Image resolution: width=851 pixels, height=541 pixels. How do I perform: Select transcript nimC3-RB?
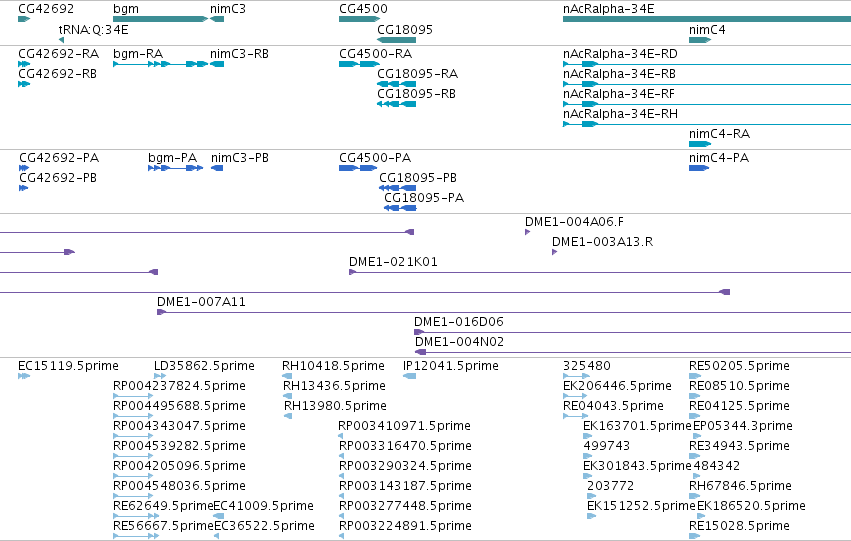tap(239, 54)
